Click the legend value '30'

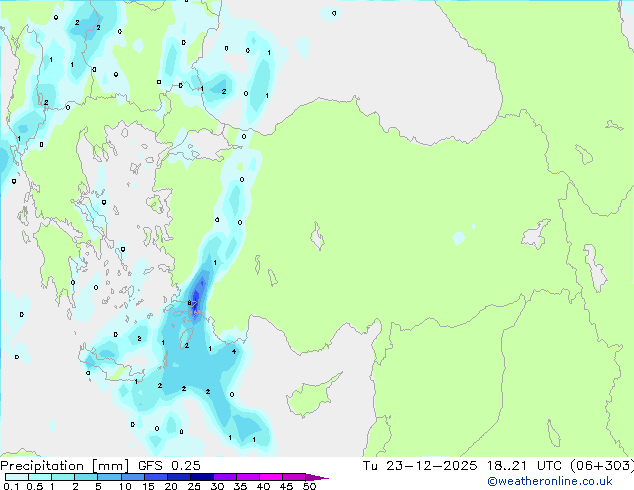click(x=217, y=486)
